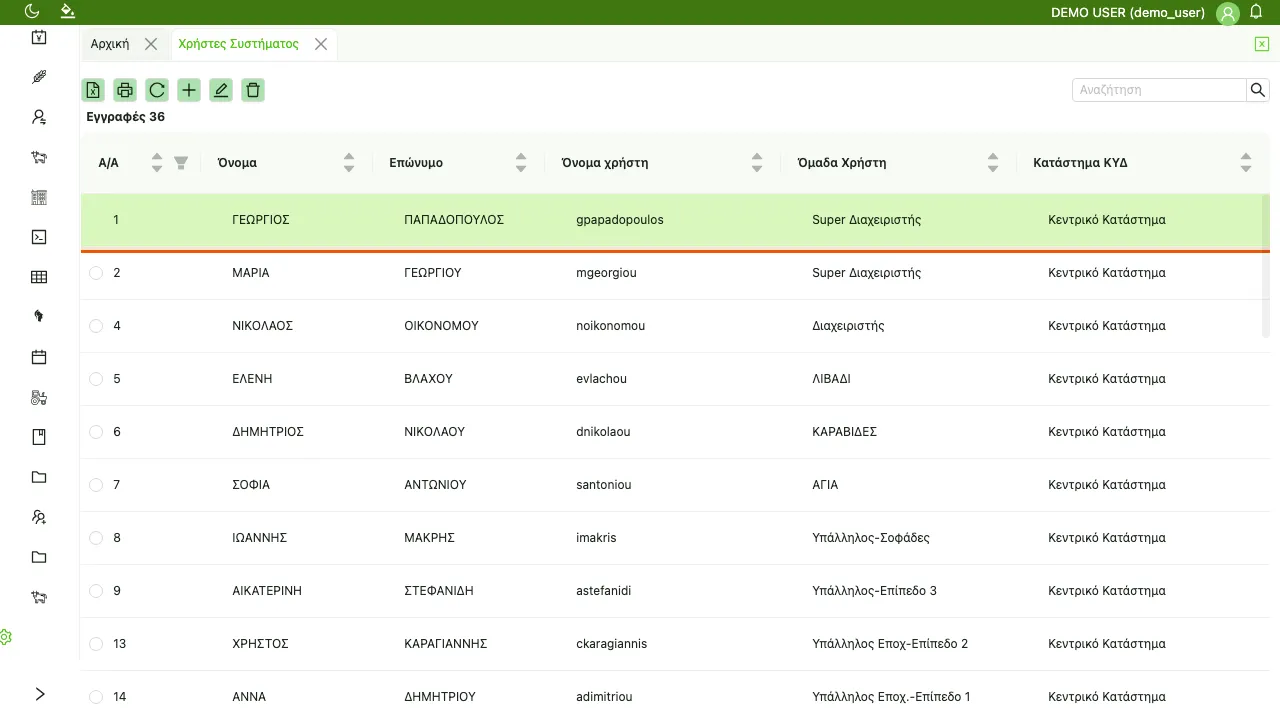The height and width of the screenshot is (720, 1280).
Task: Expand the sidebar with the chevron arrow
Action: click(40, 694)
